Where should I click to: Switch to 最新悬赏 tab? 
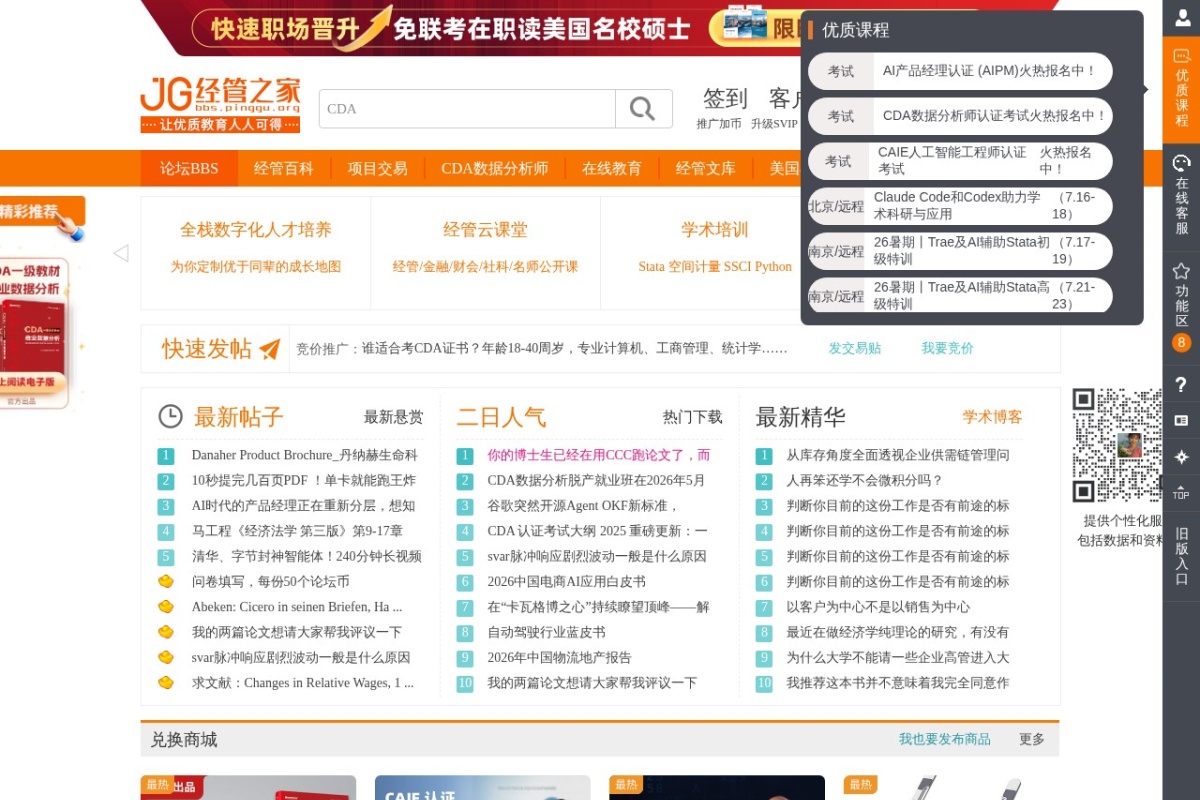coord(393,417)
